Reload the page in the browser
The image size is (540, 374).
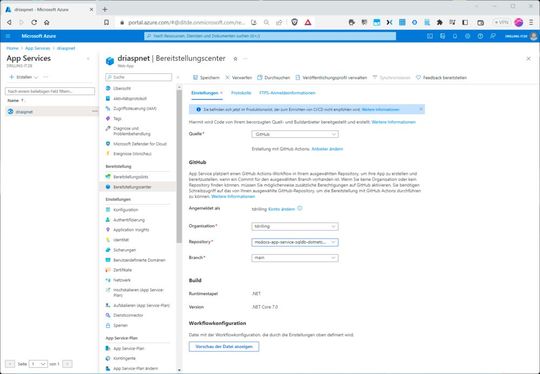(34, 22)
